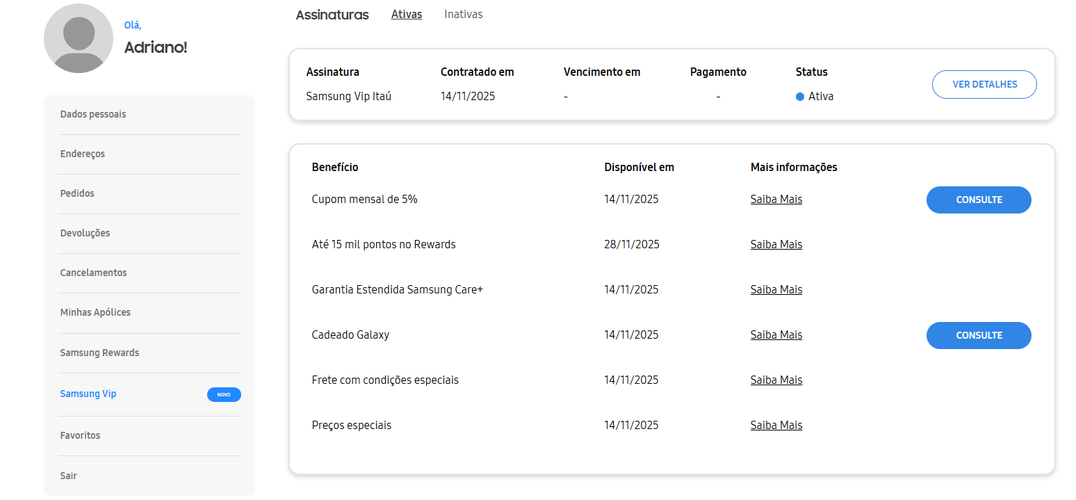Open Saiba Mais for Frete com condições especiais

(x=776, y=381)
